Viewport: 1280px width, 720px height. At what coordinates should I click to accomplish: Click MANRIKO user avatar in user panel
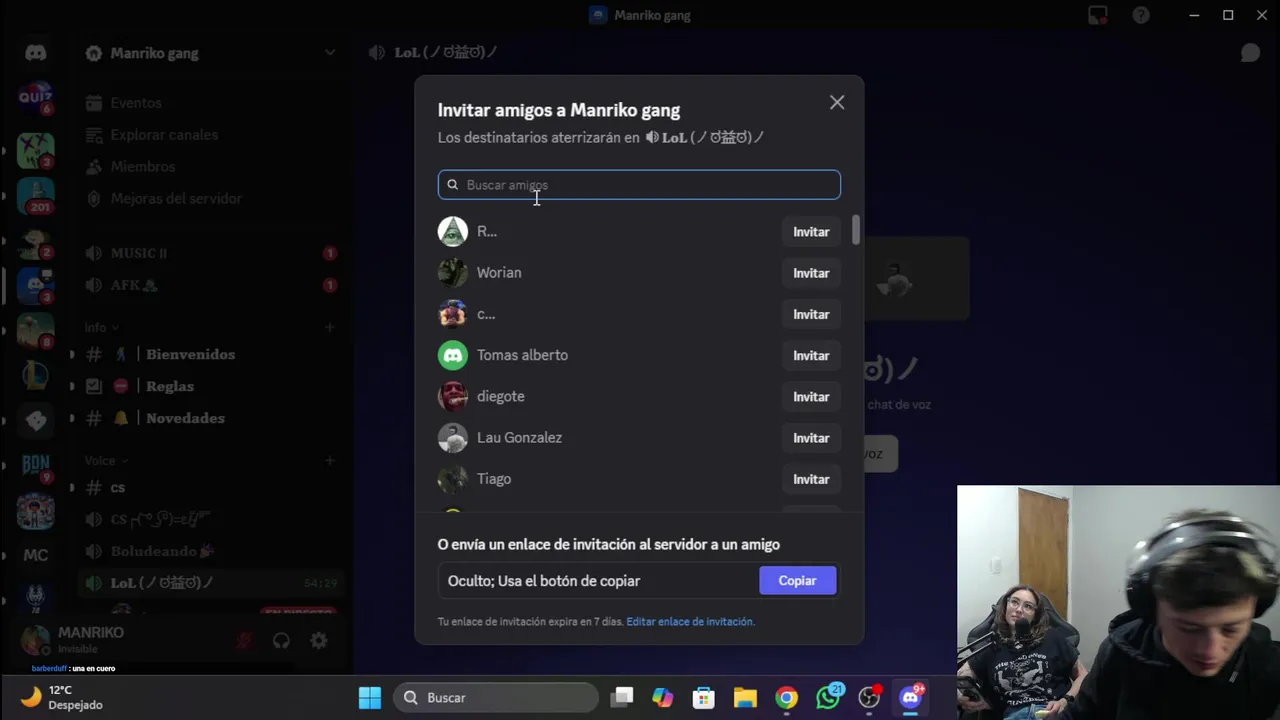36,640
